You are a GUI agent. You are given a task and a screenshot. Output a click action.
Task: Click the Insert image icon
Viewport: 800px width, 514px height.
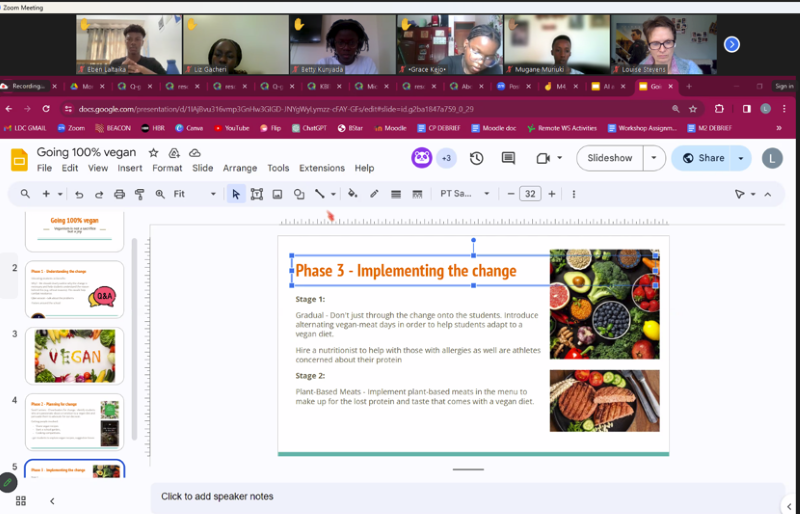277,194
